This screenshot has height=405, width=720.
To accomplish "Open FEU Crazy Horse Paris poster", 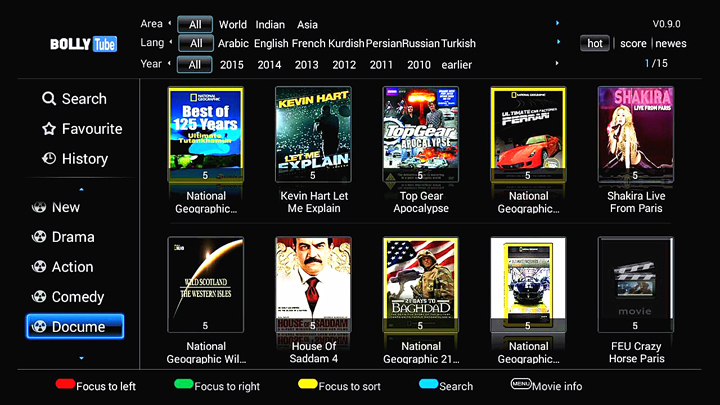I will click(636, 285).
